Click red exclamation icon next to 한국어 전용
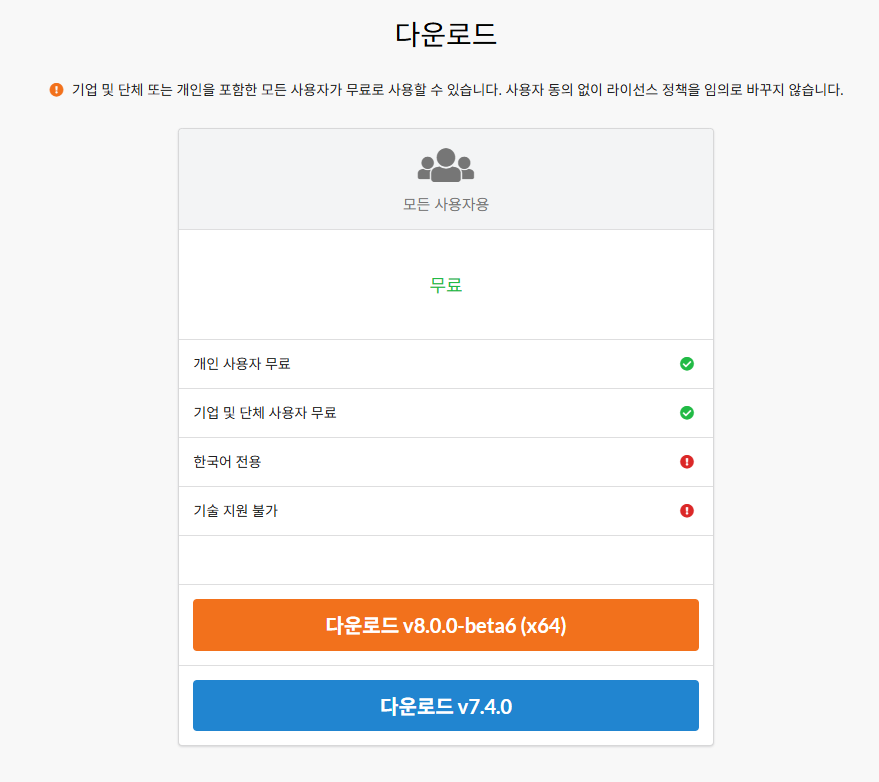Viewport: 879px width, 782px height. (687, 462)
